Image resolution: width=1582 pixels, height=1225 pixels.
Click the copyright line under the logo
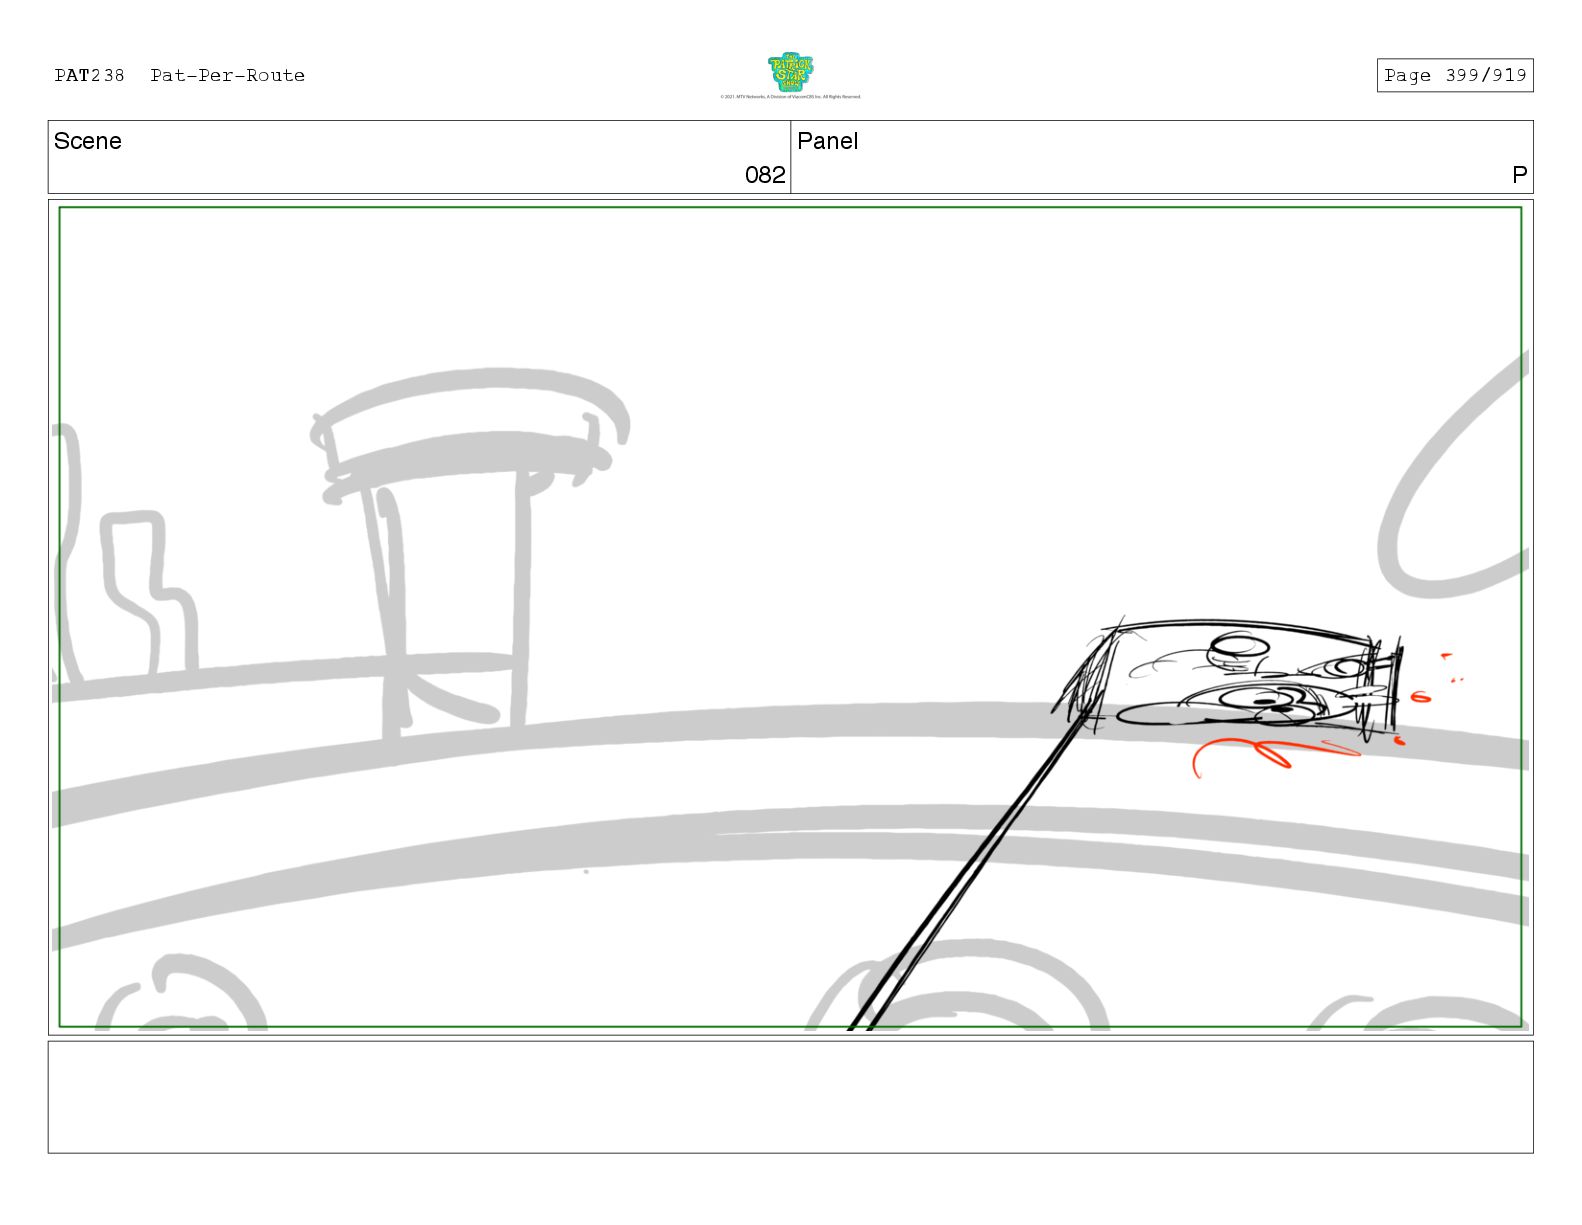click(x=790, y=97)
